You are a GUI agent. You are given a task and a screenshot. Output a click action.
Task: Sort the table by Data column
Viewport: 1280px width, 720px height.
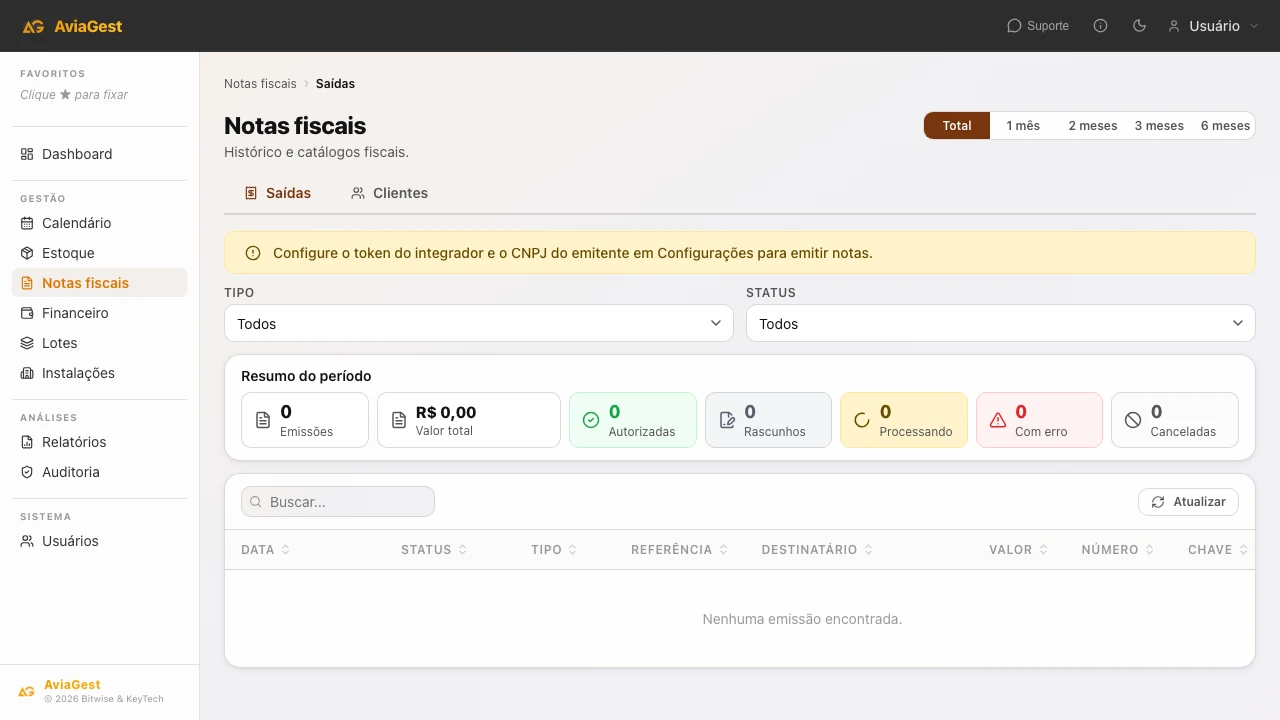point(266,550)
